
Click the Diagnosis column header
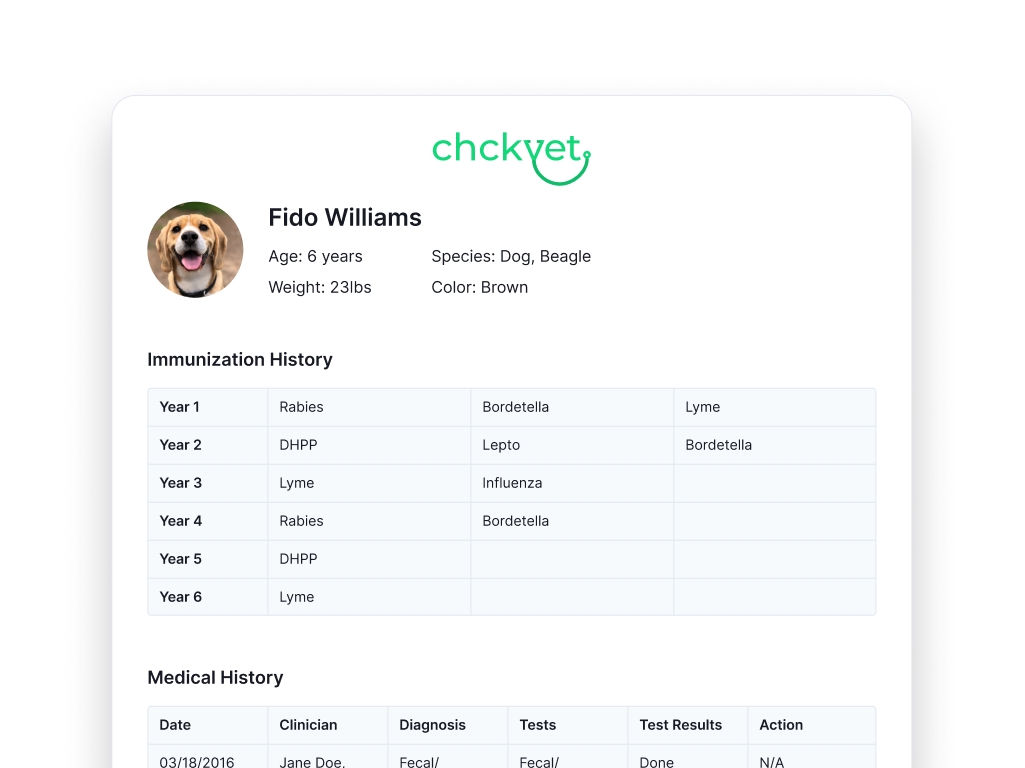(x=432, y=725)
